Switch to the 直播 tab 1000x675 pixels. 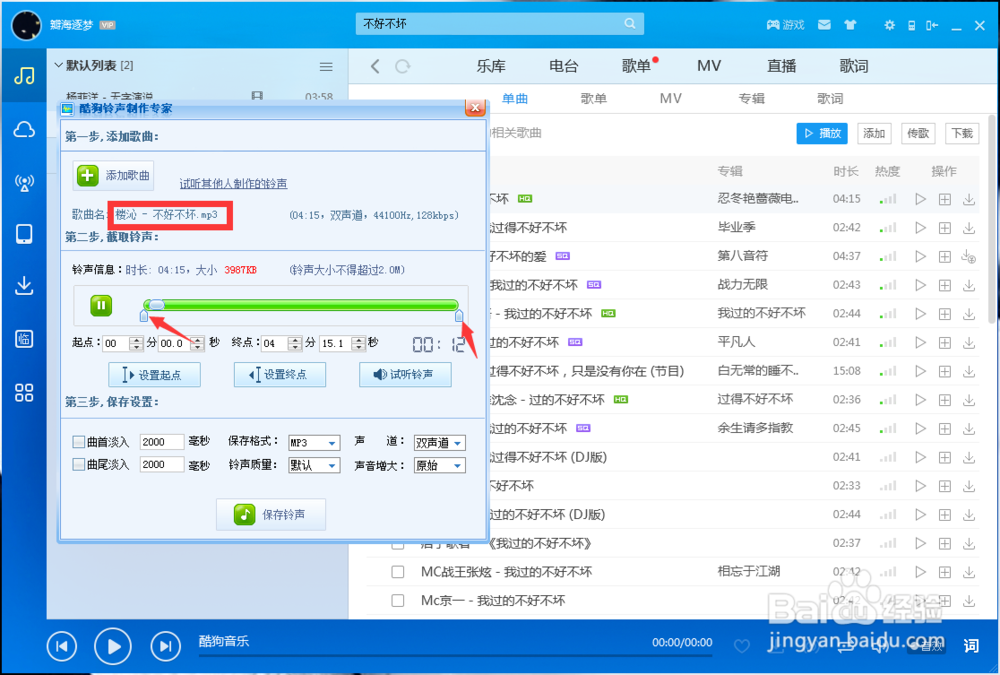click(x=781, y=66)
